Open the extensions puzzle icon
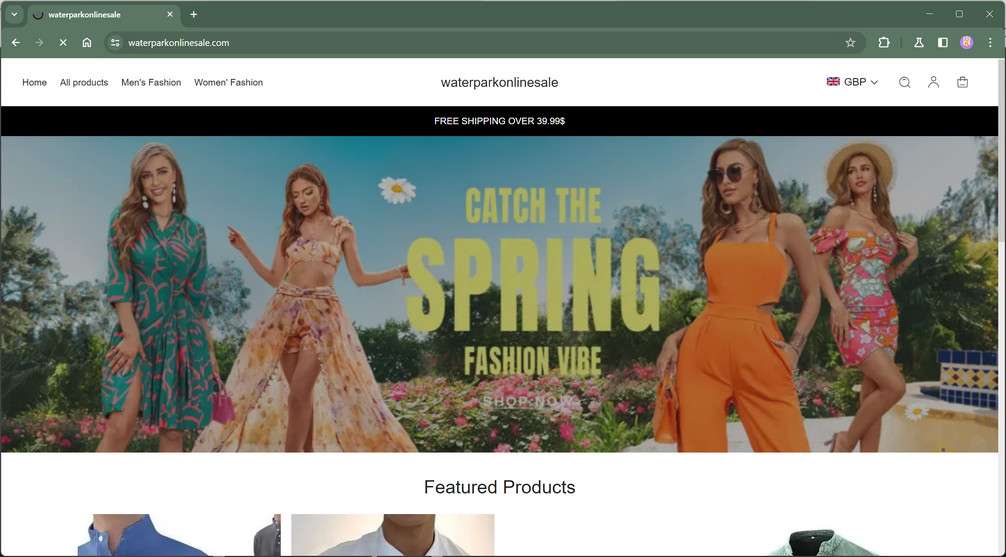The image size is (1006, 557). click(883, 42)
